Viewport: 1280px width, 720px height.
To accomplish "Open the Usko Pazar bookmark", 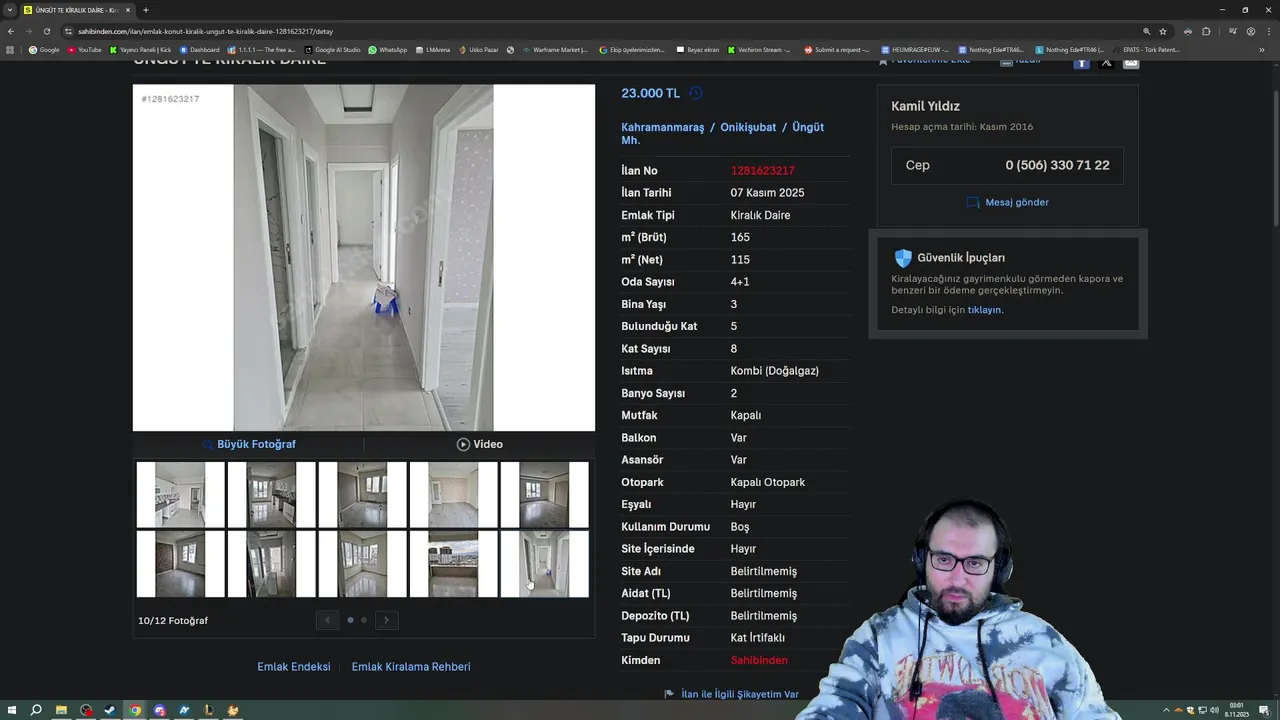I will (479, 49).
